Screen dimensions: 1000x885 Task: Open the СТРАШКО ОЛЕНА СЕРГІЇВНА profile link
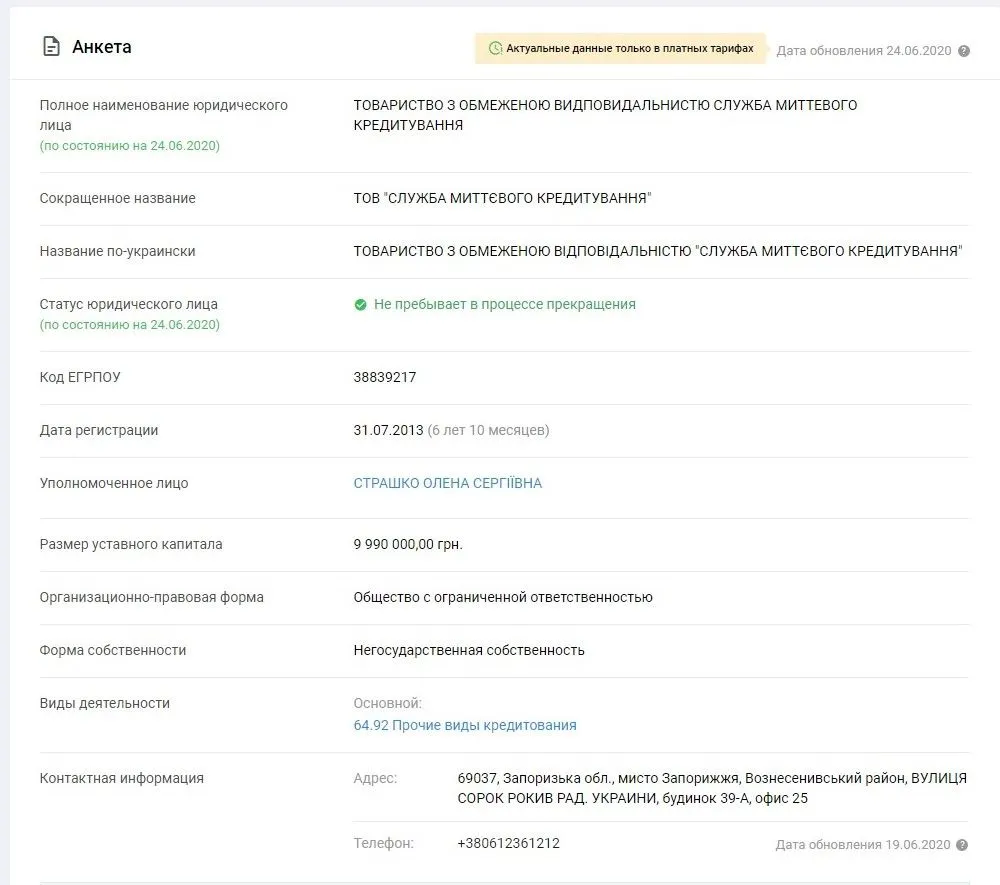447,483
